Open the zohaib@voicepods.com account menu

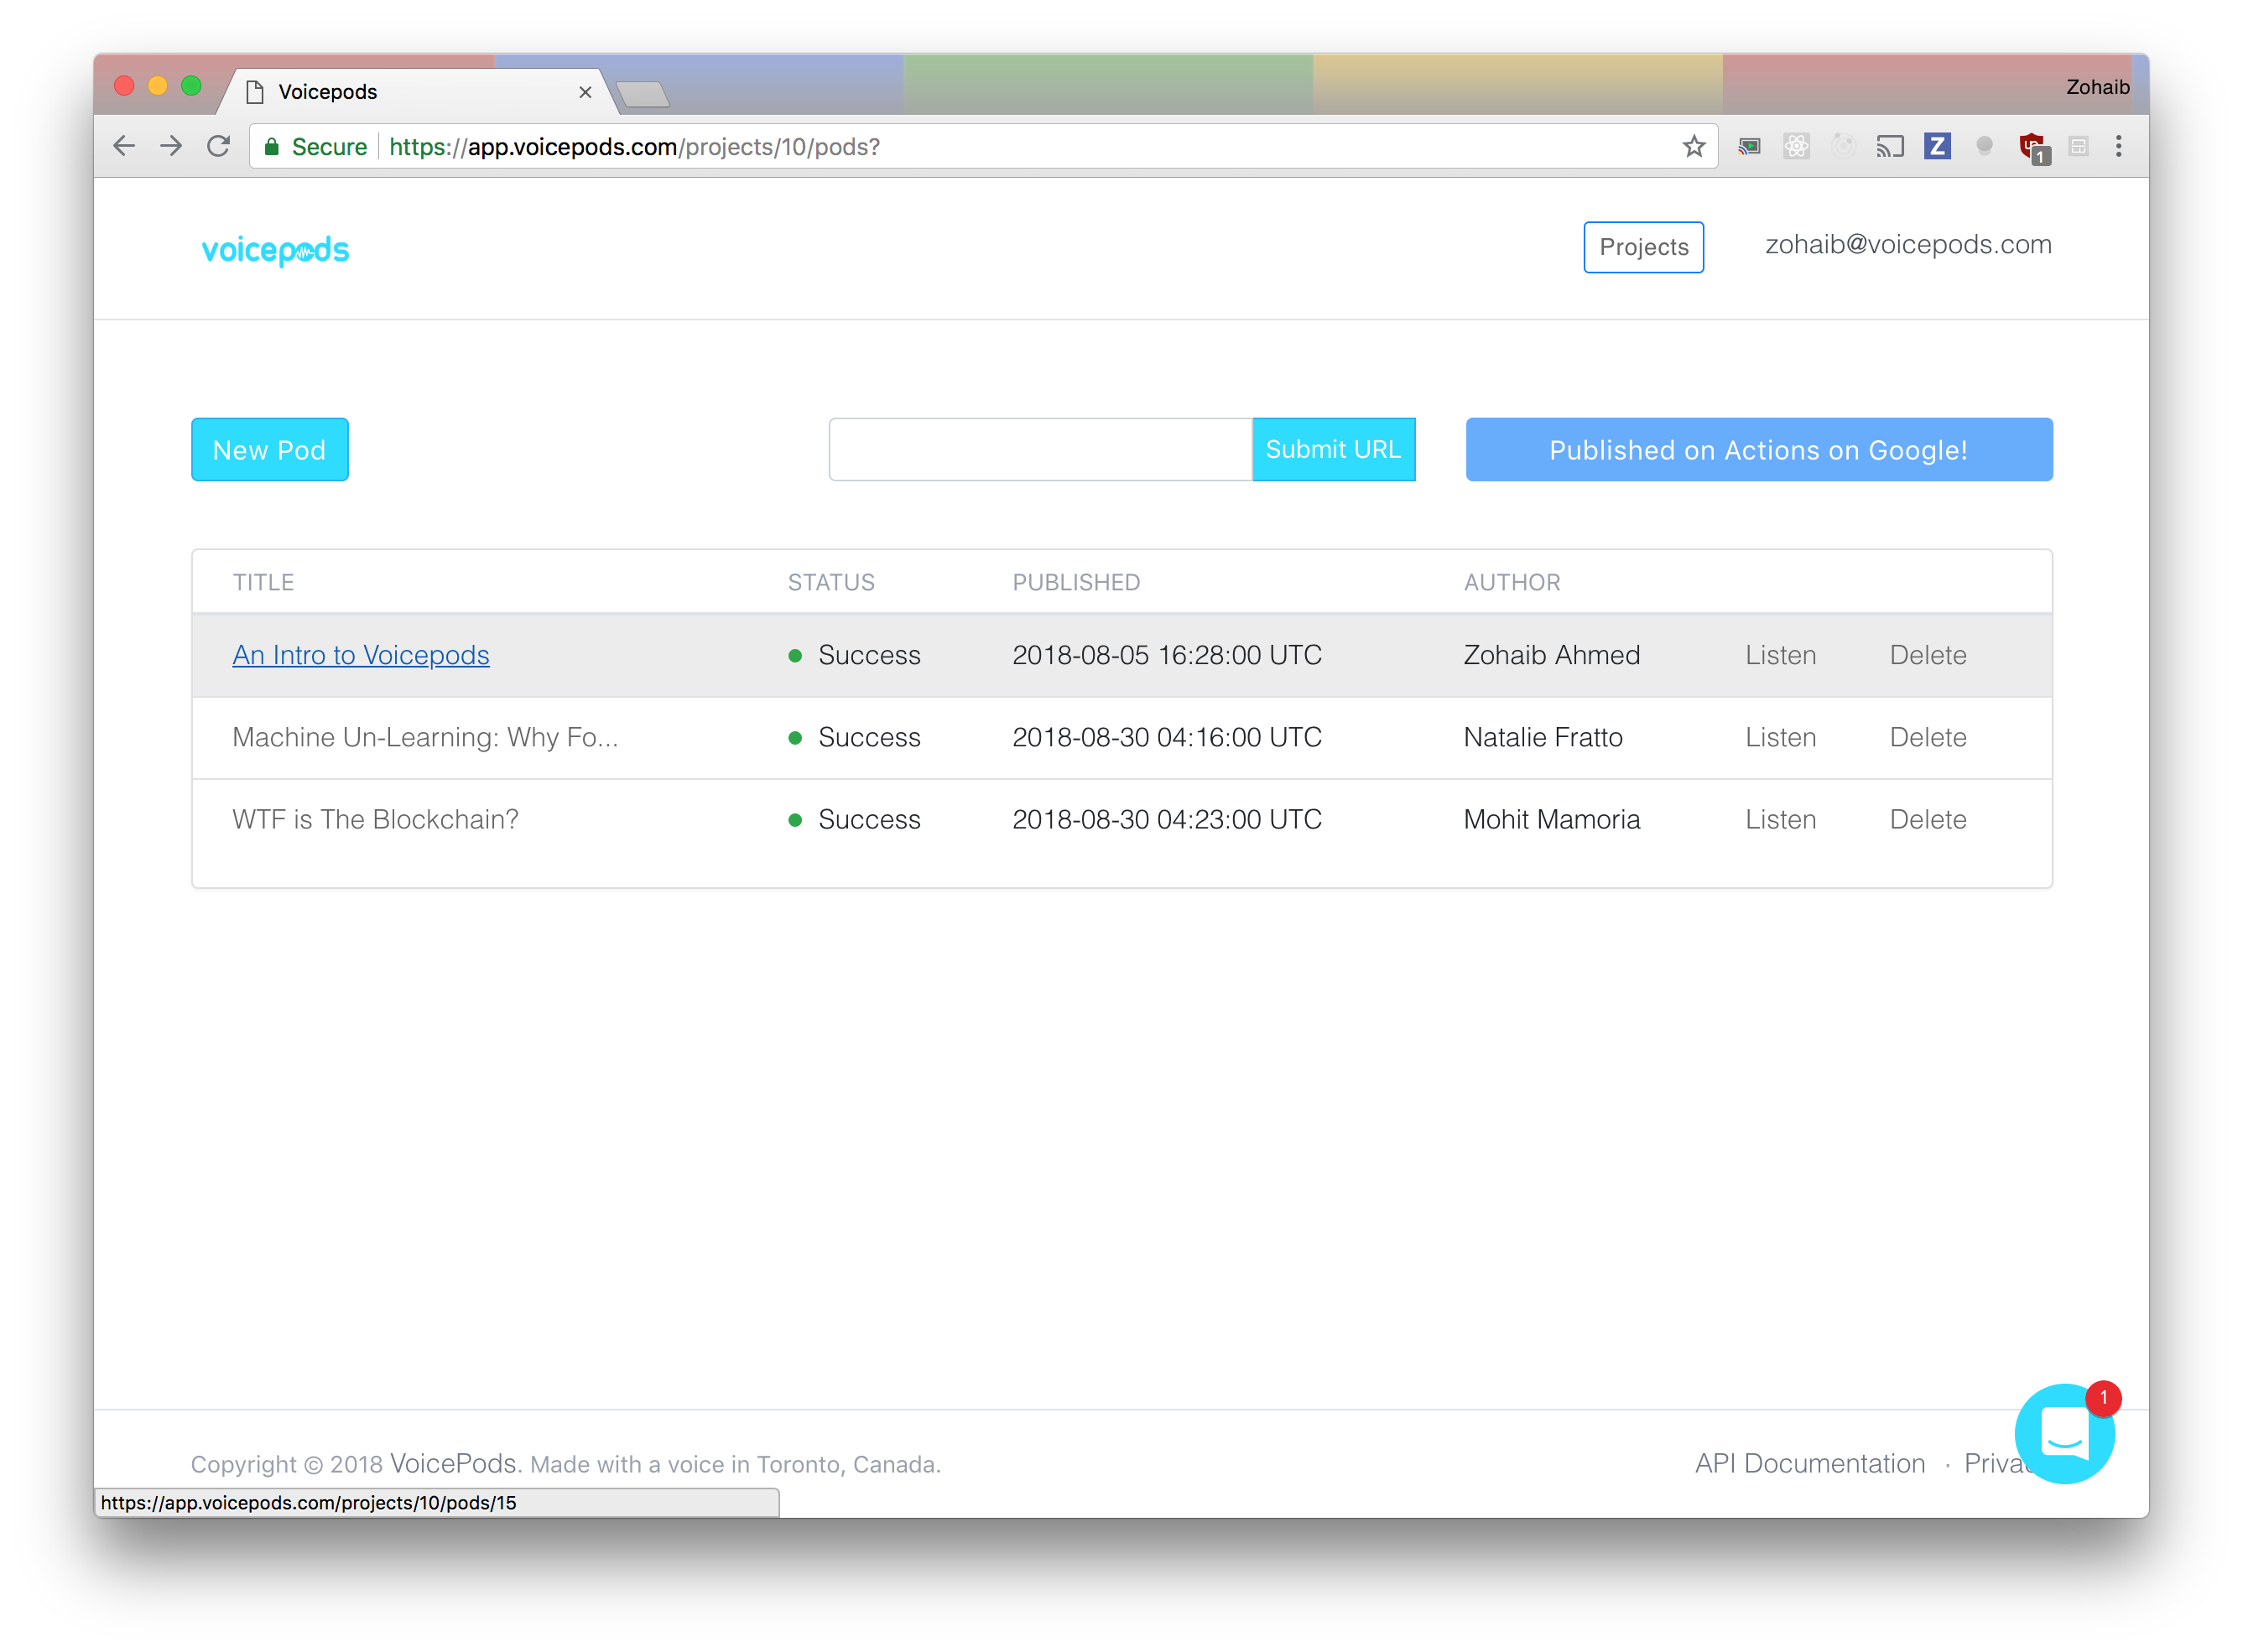1907,245
